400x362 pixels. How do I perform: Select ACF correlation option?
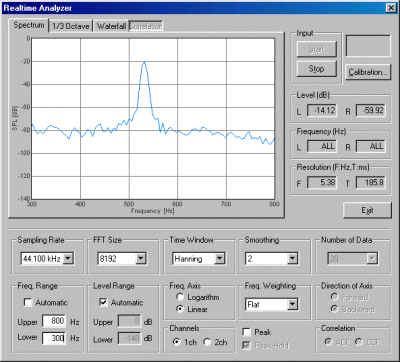pyautogui.click(x=328, y=342)
